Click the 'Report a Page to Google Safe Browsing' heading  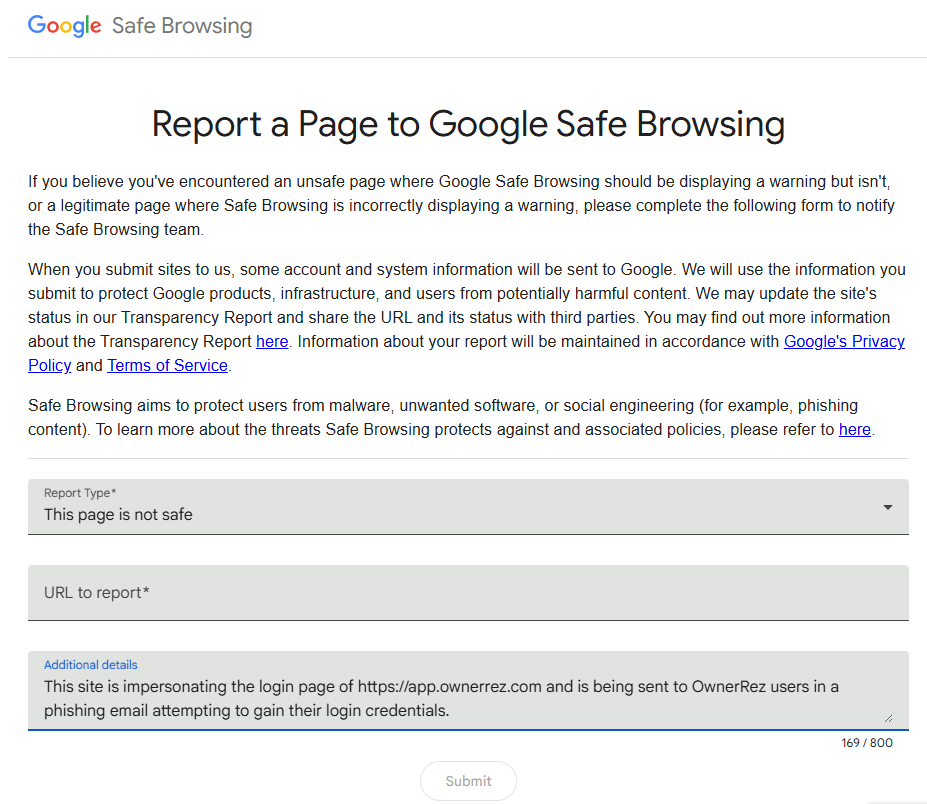tap(468, 125)
